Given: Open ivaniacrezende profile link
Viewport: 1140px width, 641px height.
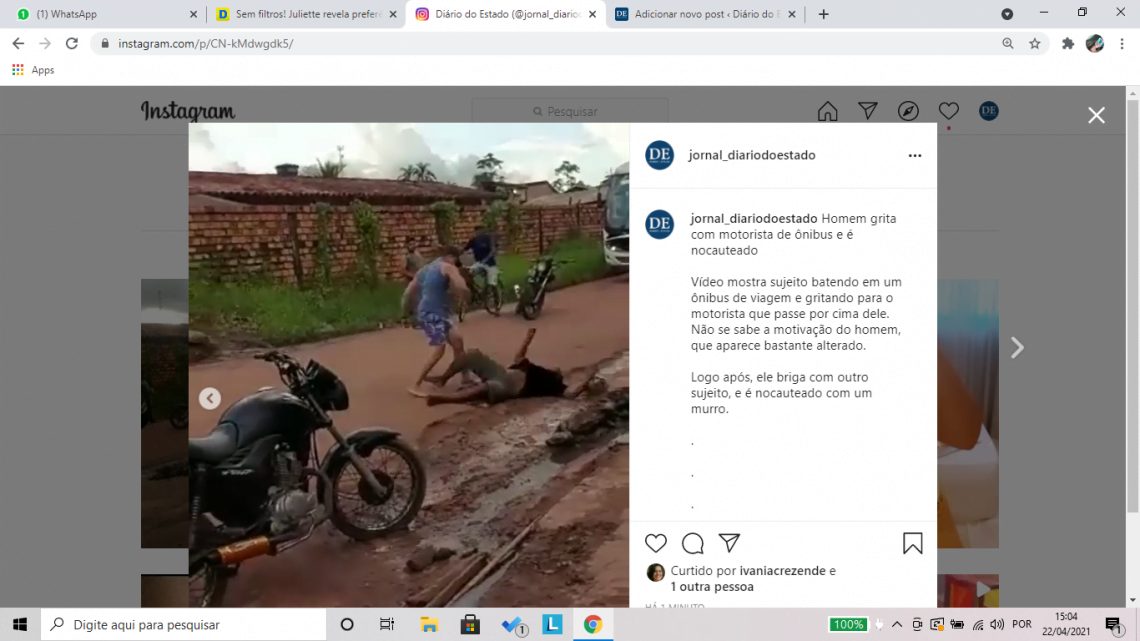Looking at the screenshot, I should coord(782,571).
